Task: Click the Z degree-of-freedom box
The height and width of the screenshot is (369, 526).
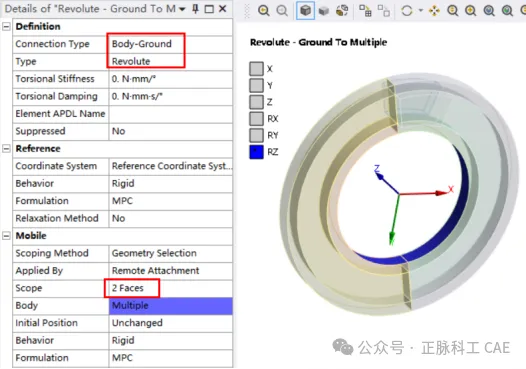Action: (256, 102)
